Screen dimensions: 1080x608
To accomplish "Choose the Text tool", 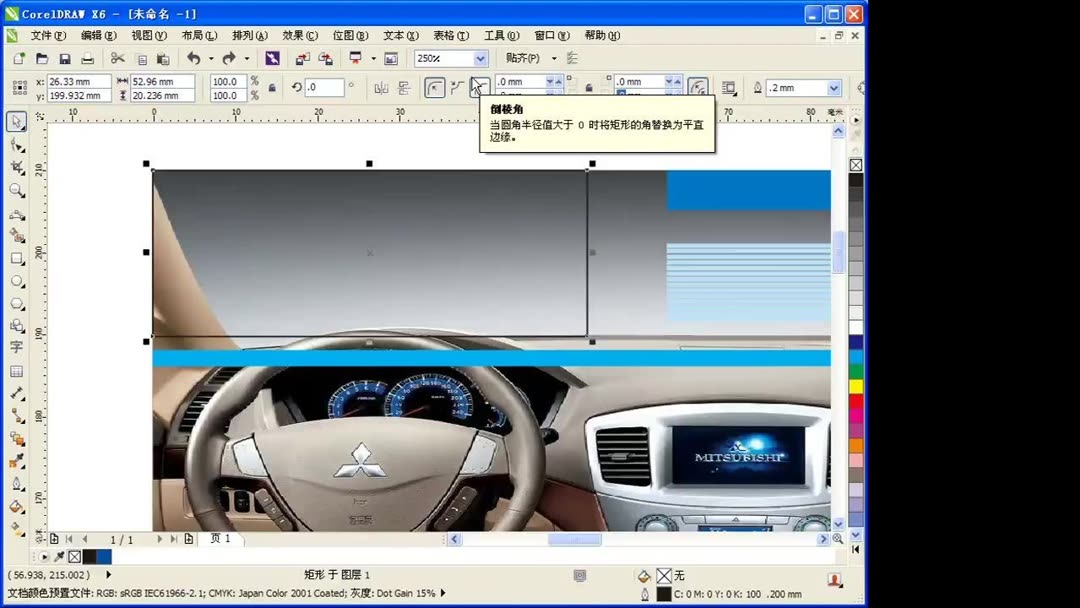I will pyautogui.click(x=16, y=346).
